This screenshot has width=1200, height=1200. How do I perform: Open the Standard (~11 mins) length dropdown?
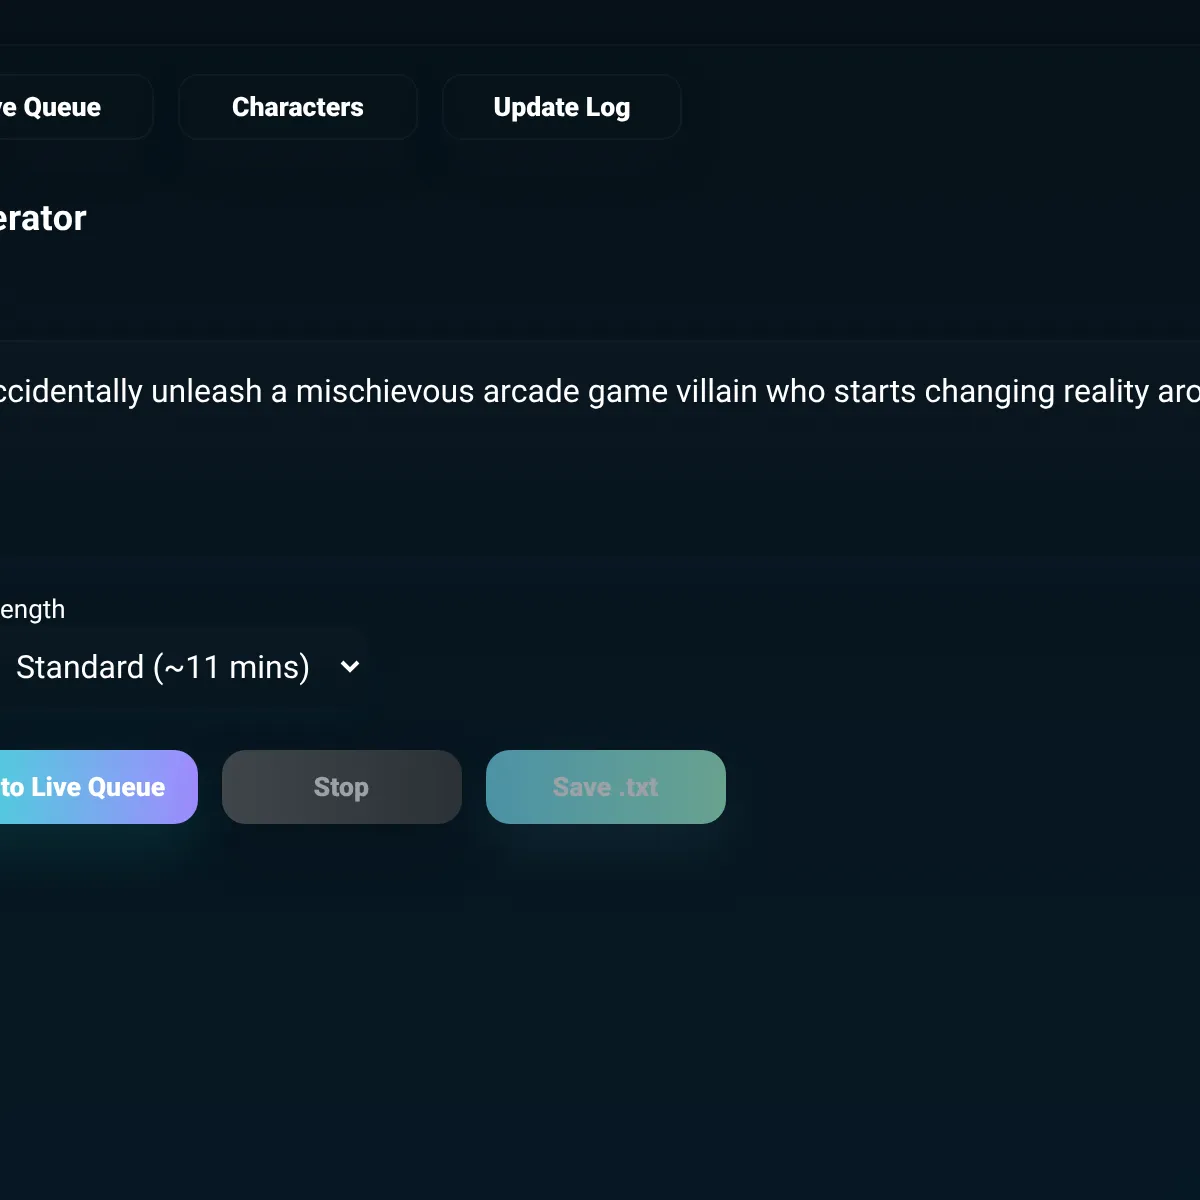[x=180, y=667]
